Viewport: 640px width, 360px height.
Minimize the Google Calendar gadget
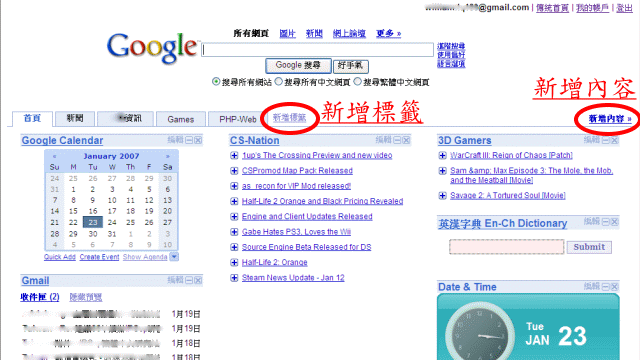tap(189, 140)
